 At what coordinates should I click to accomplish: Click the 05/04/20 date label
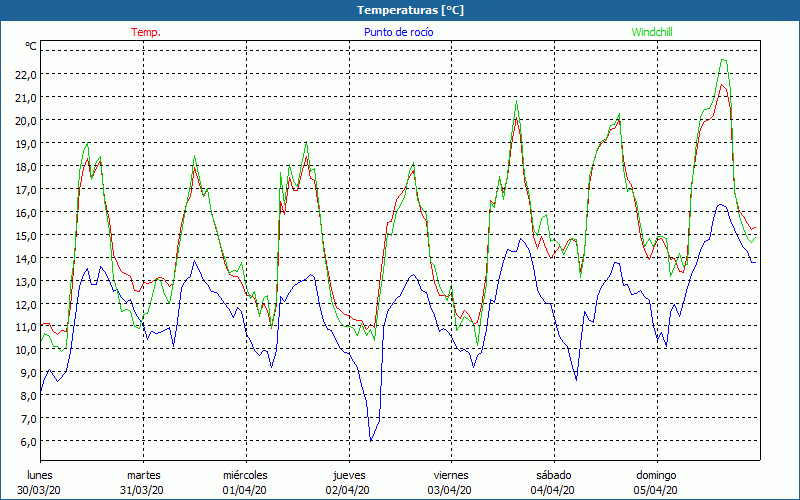(656, 490)
